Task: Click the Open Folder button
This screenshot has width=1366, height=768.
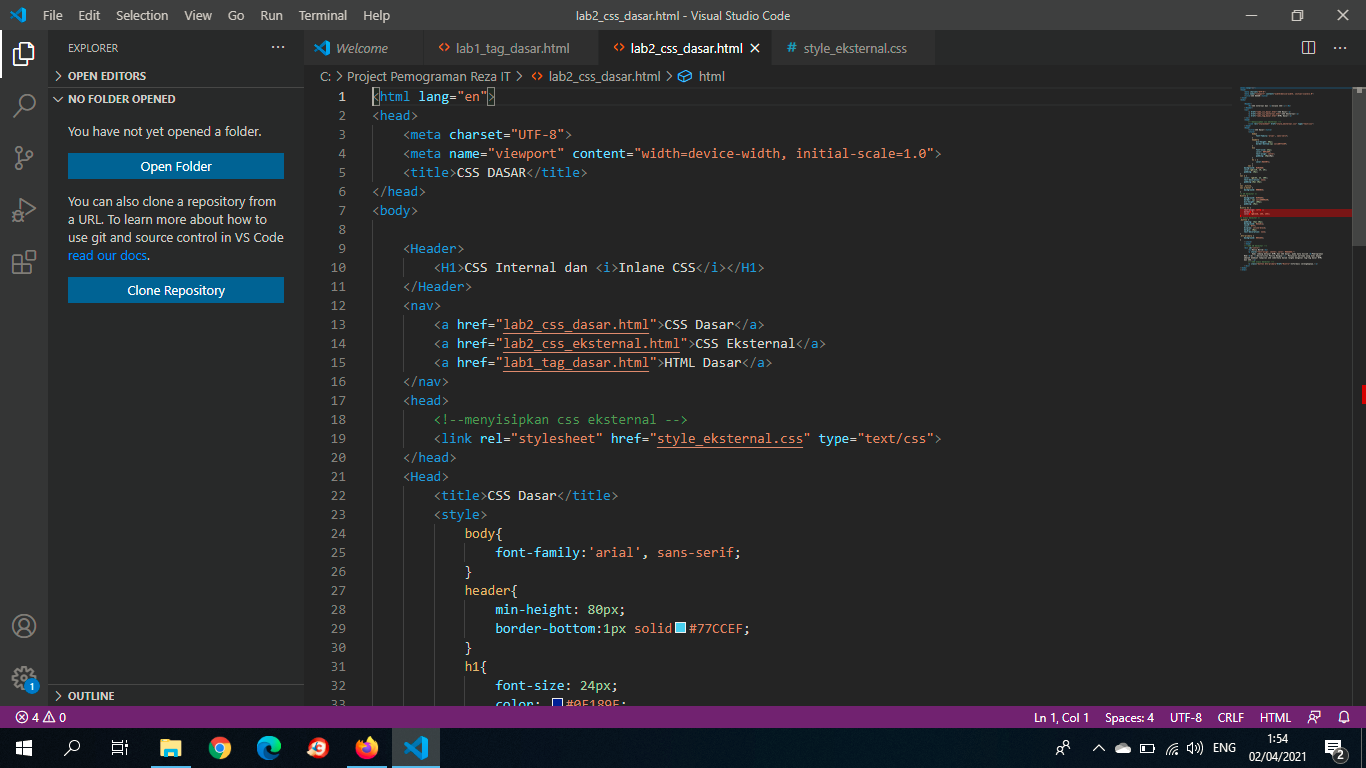Action: 176,166
